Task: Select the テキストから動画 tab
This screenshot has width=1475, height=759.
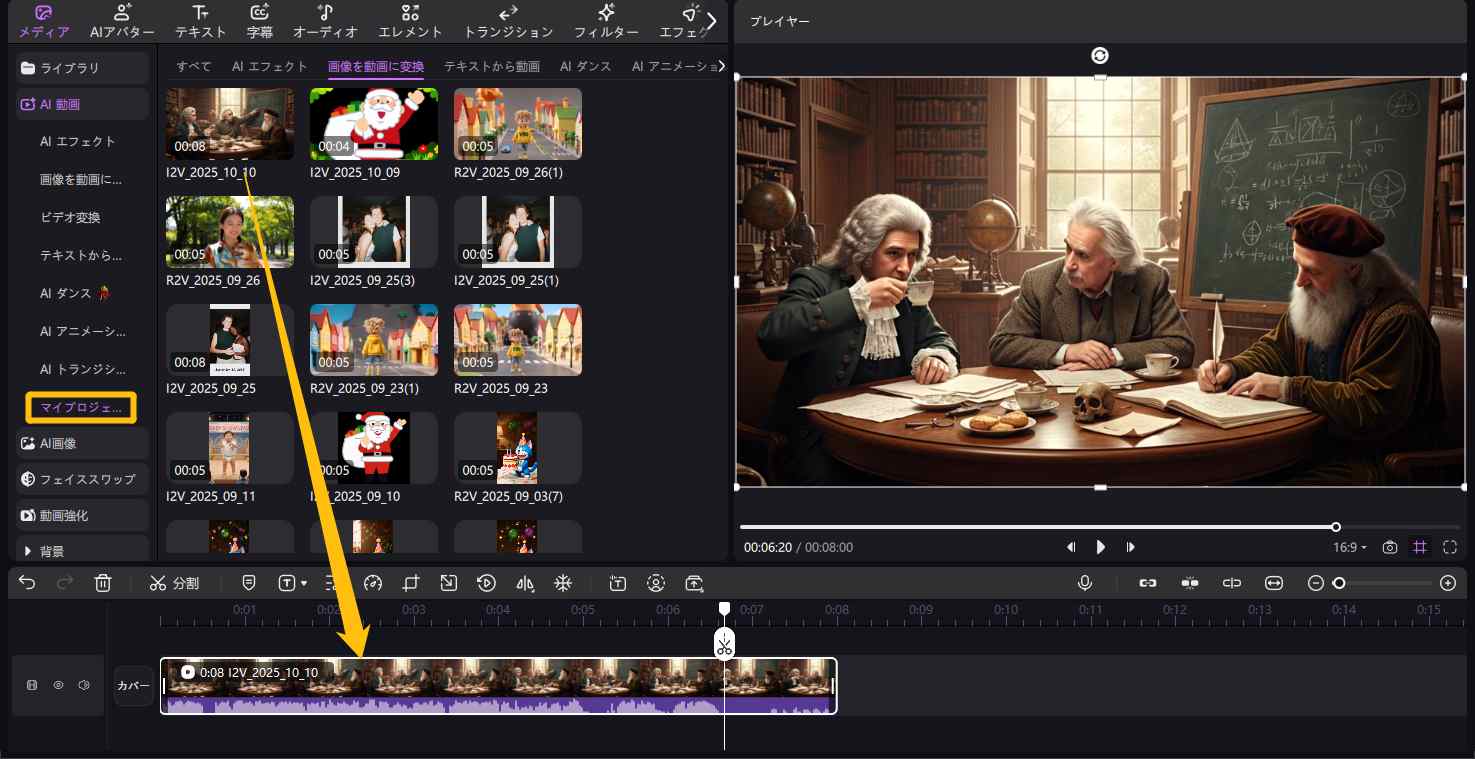Action: click(x=491, y=66)
